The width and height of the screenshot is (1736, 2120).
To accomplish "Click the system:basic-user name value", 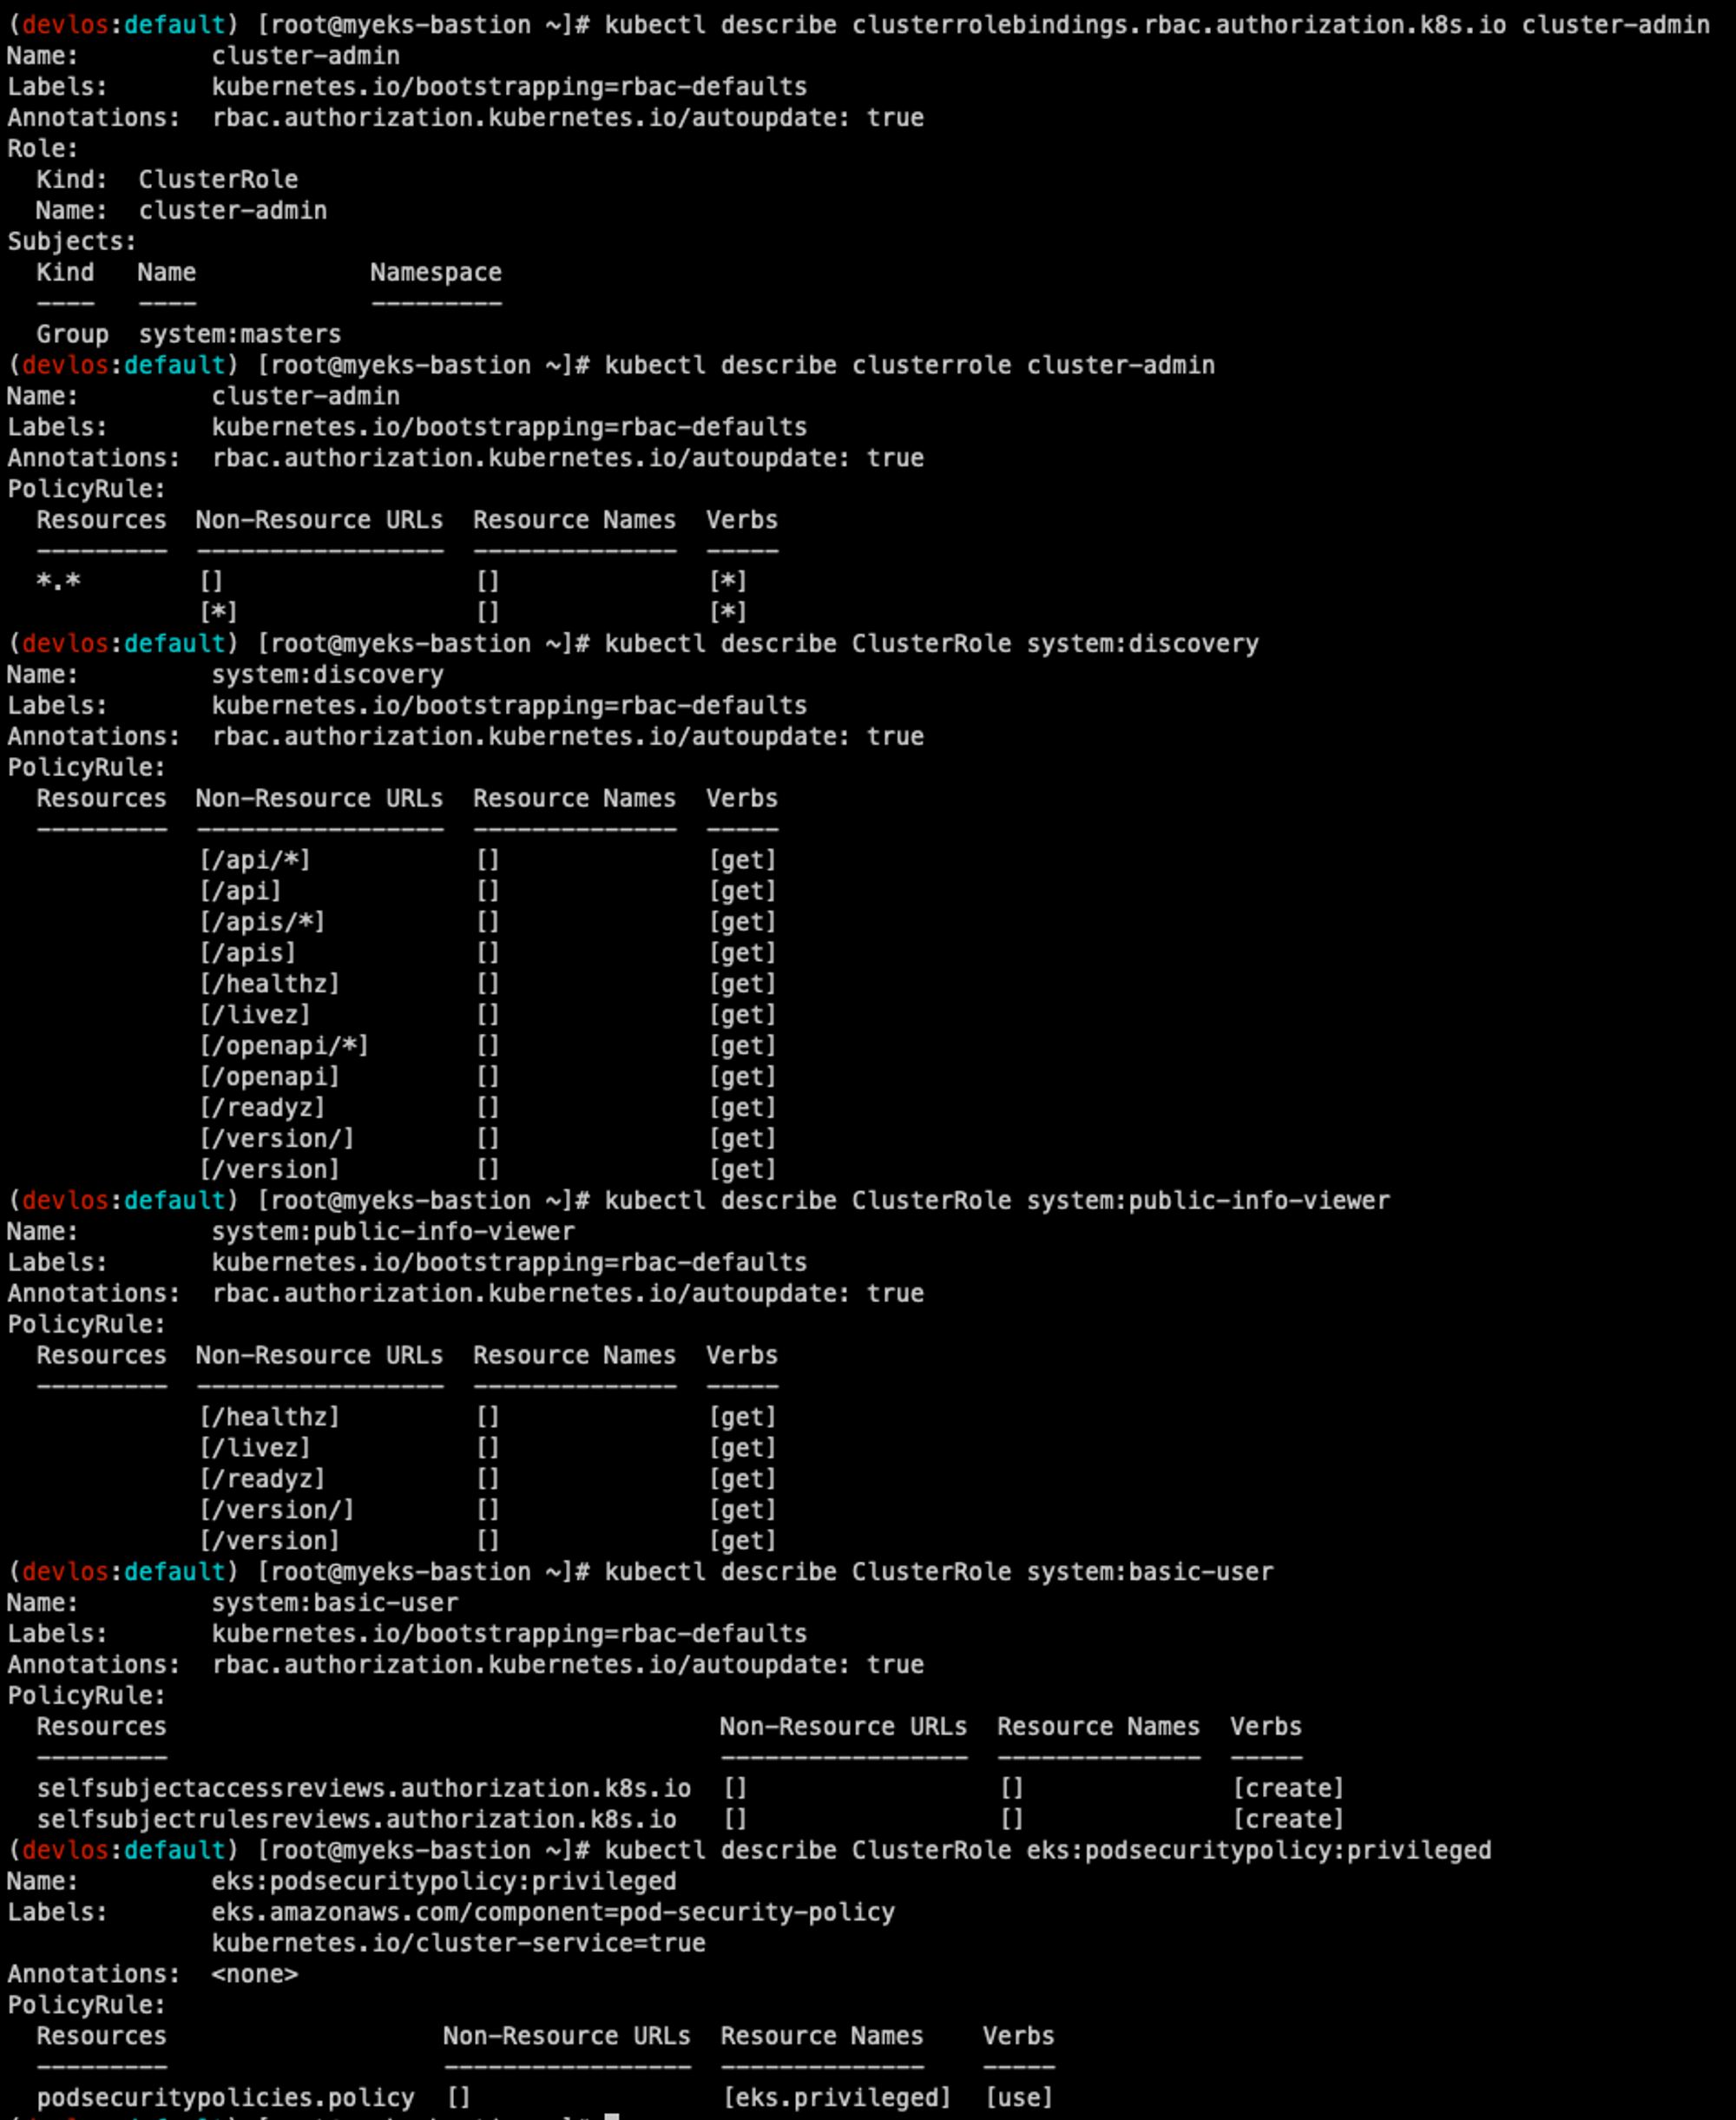I will tap(334, 1603).
